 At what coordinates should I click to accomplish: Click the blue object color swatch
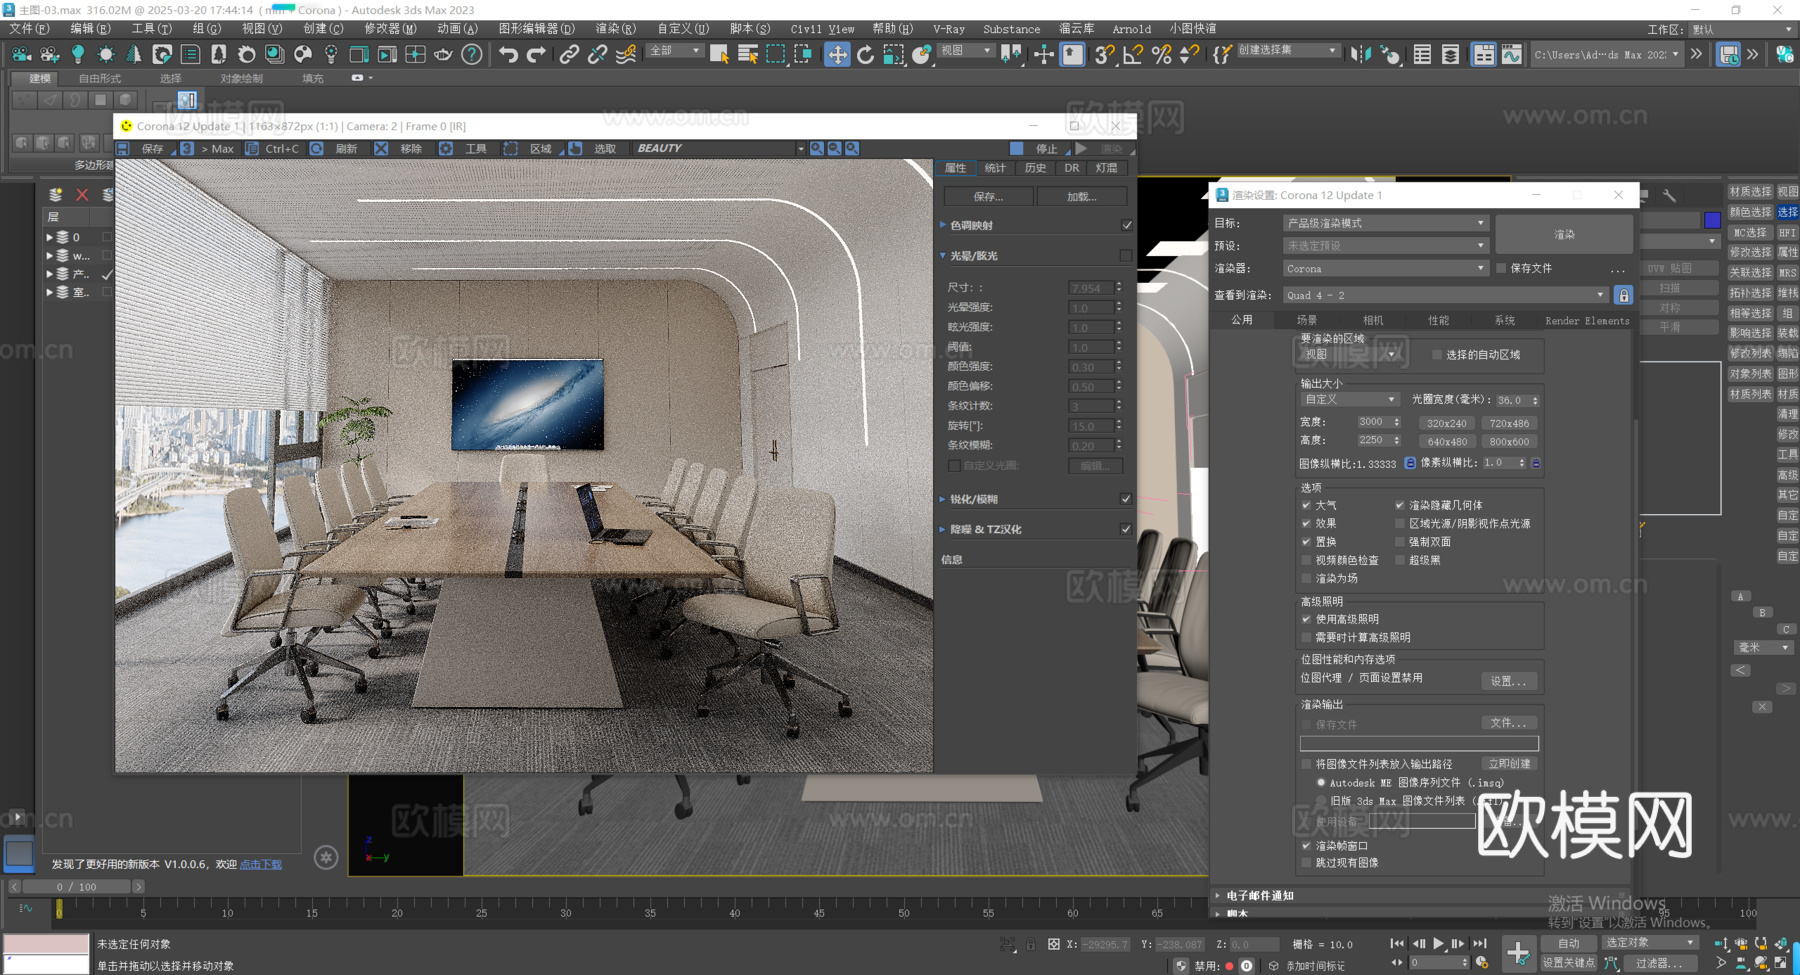(x=1712, y=220)
